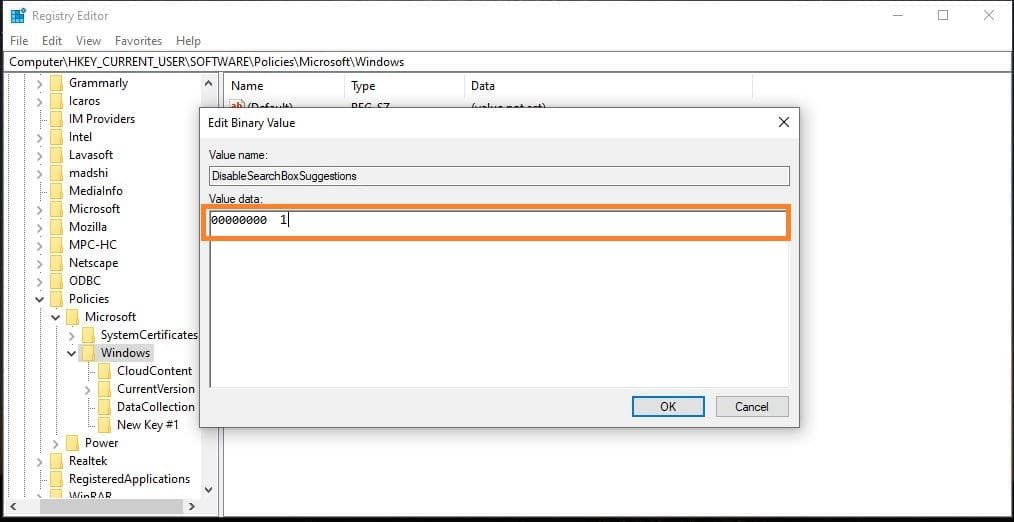Select the New Key #1 folder icon

coord(104,425)
